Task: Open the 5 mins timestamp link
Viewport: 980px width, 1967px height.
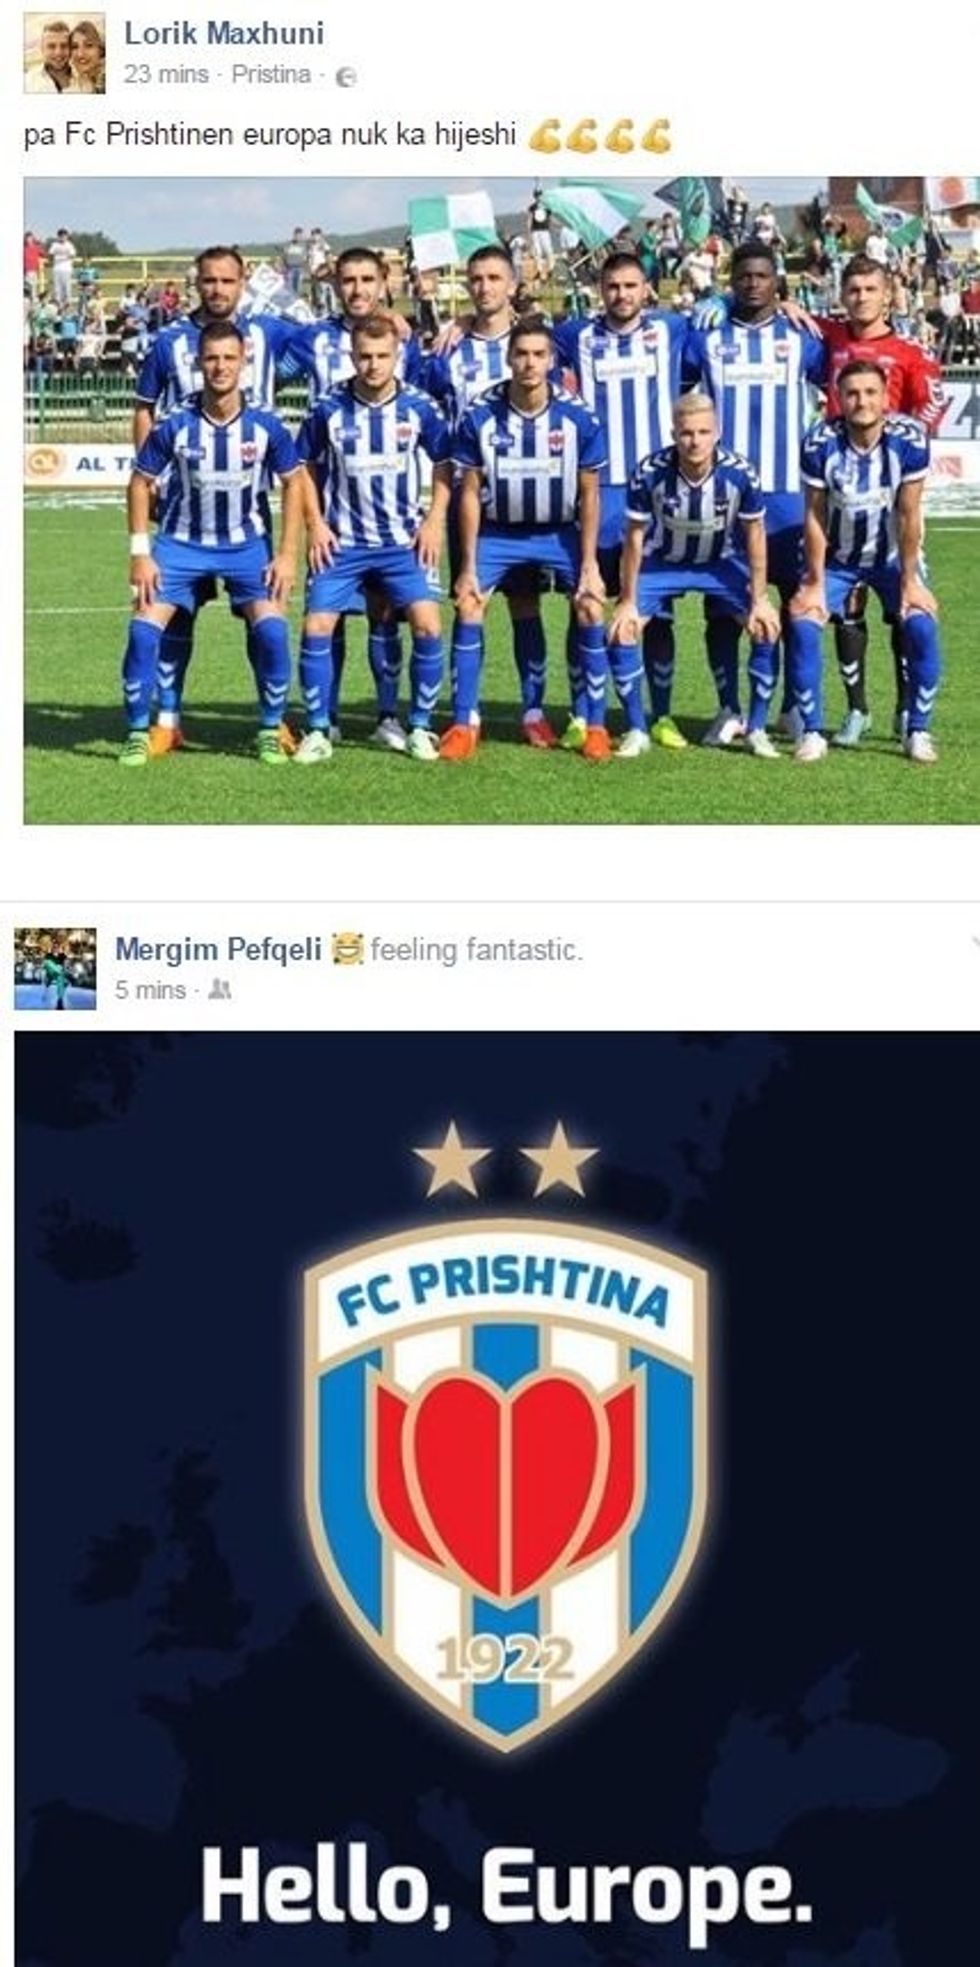Action: 150,990
